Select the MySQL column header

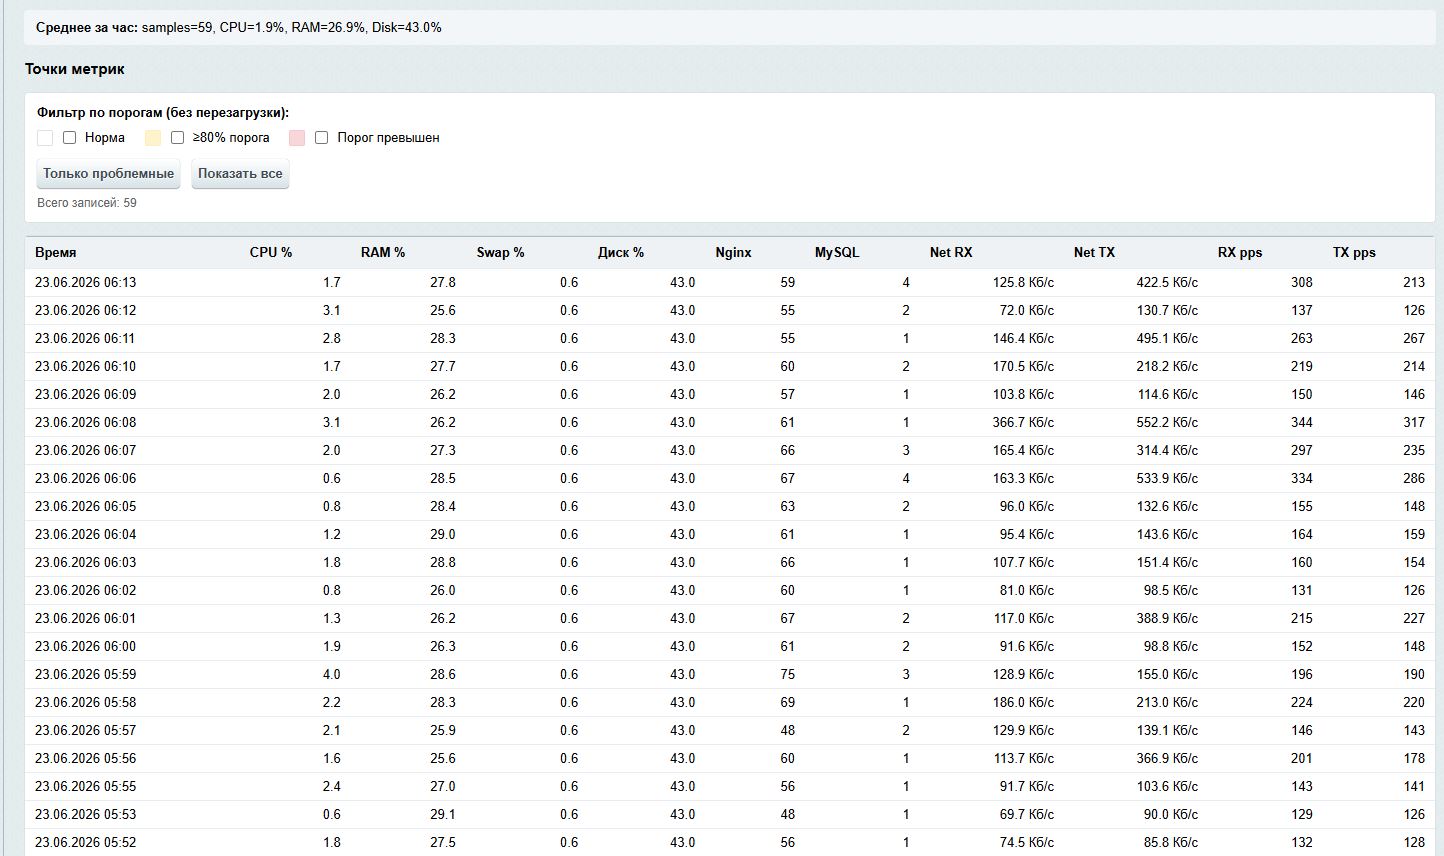pos(837,253)
